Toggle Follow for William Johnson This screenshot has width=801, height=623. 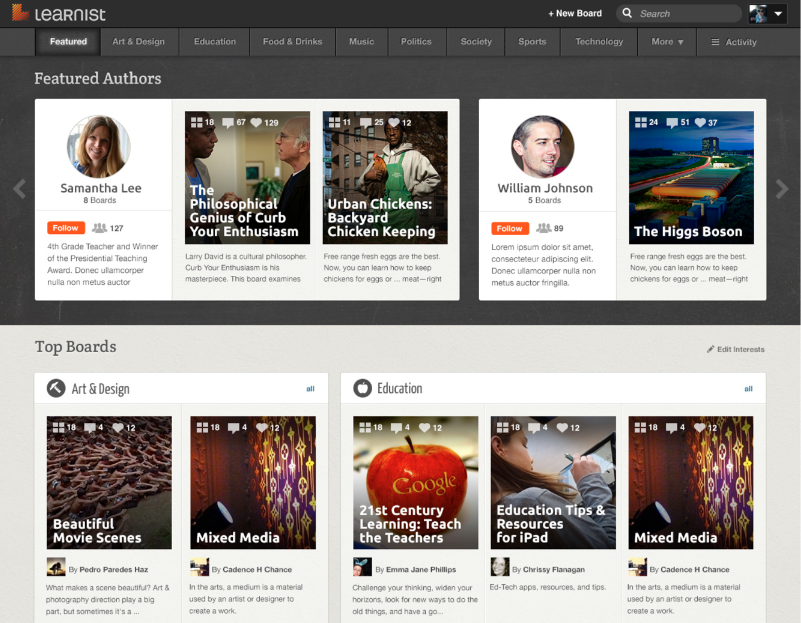(510, 228)
